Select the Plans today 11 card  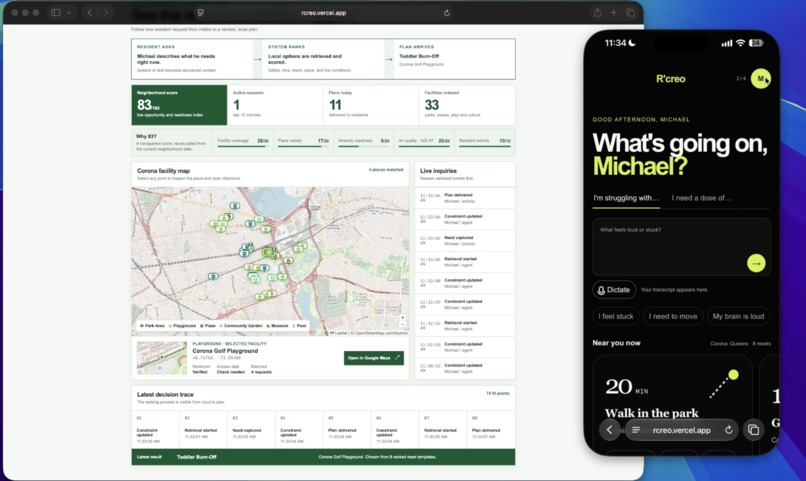[371, 105]
